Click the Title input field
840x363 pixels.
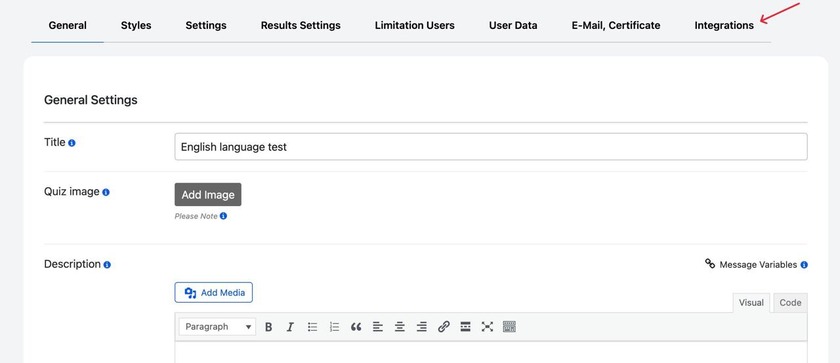coord(491,147)
